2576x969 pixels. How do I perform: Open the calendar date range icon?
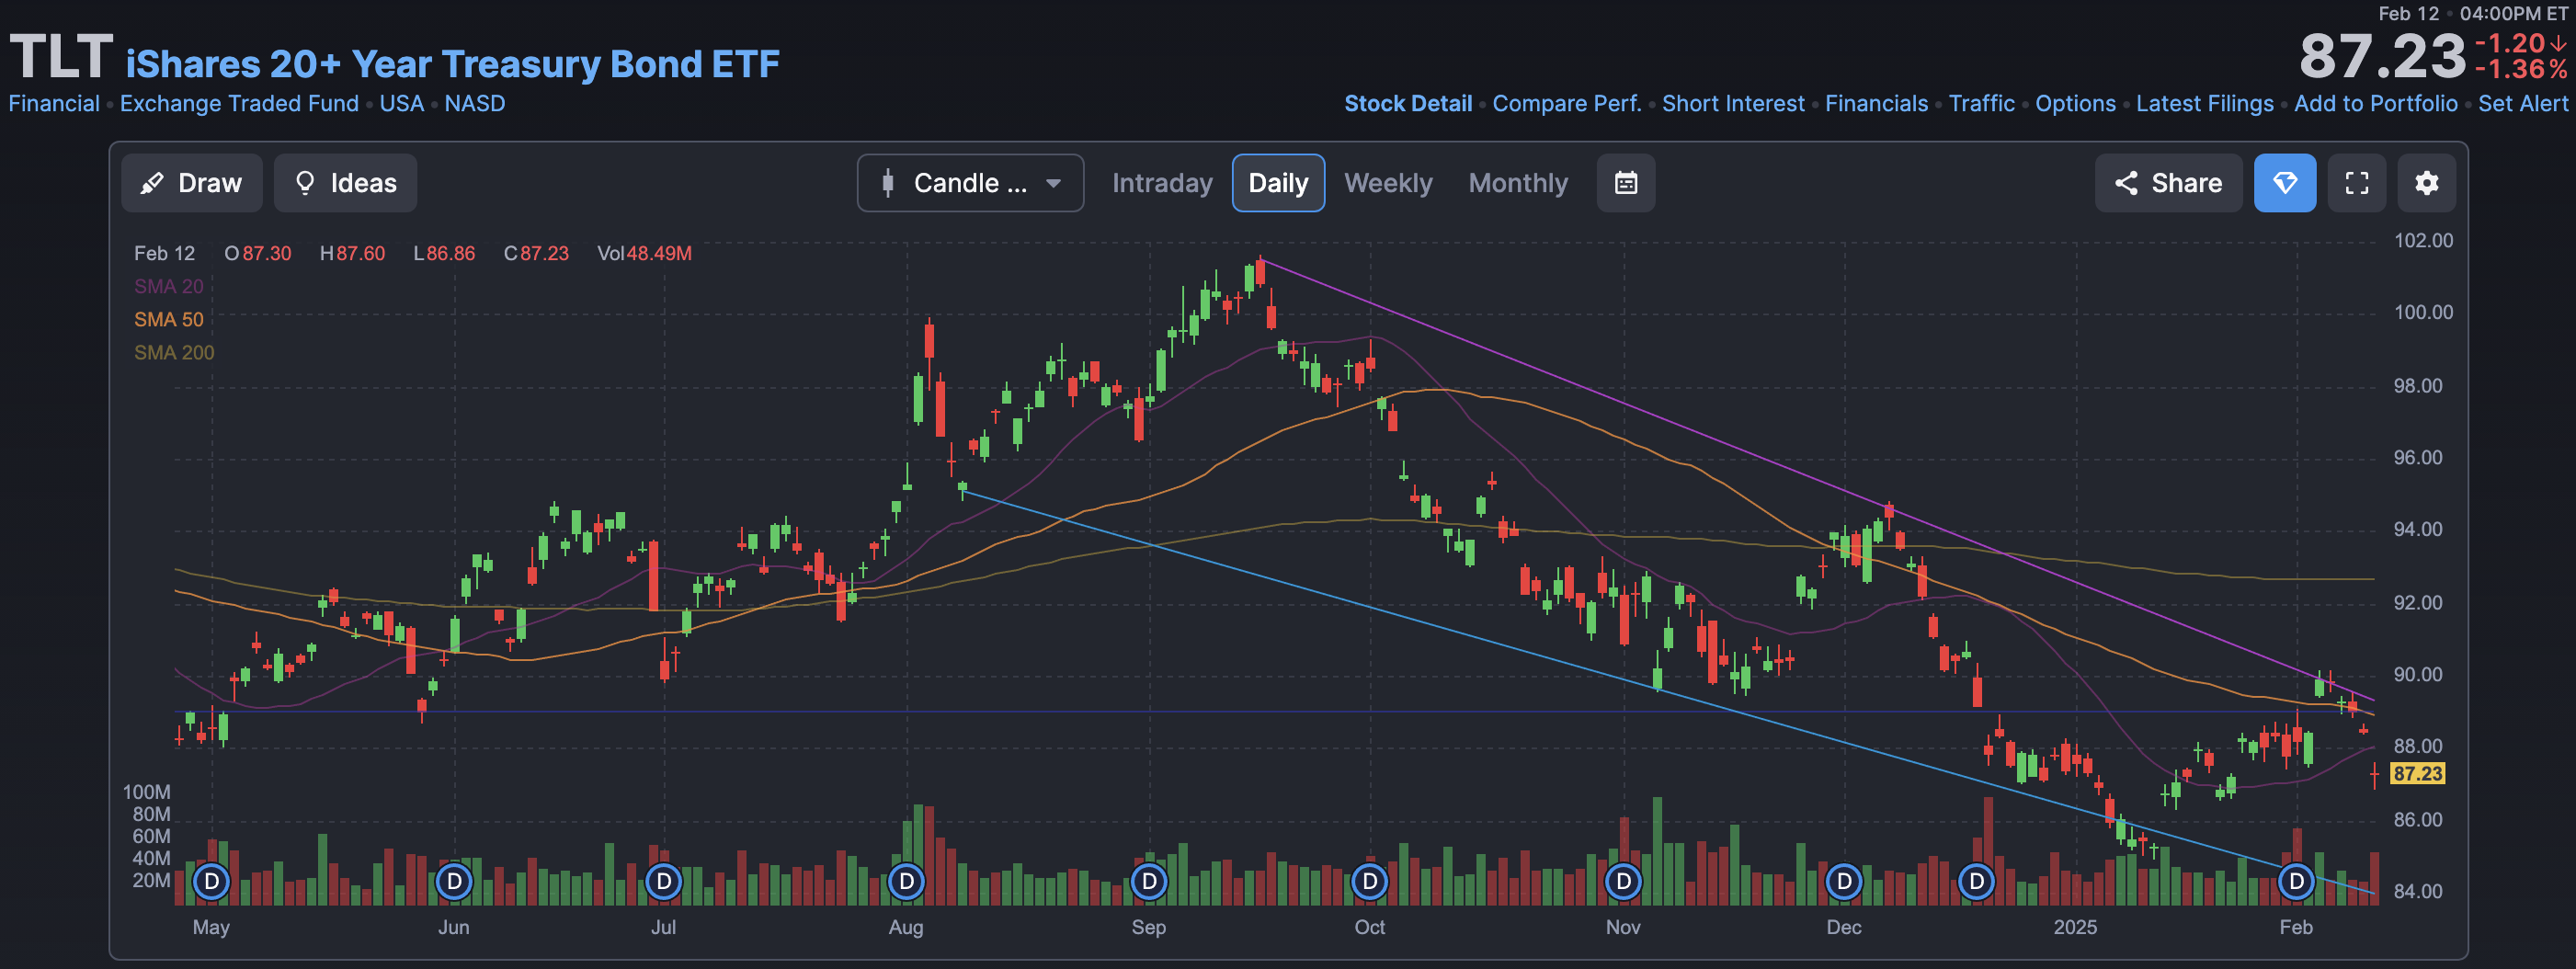pyautogui.click(x=1626, y=183)
